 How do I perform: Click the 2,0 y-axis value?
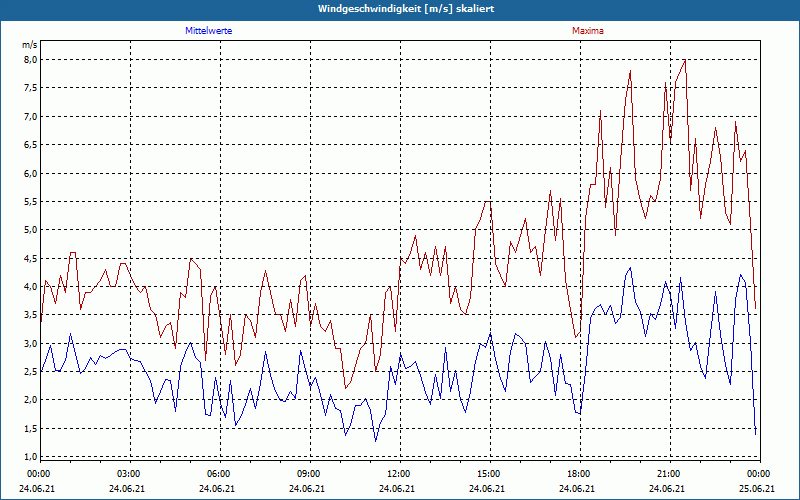pos(31,399)
